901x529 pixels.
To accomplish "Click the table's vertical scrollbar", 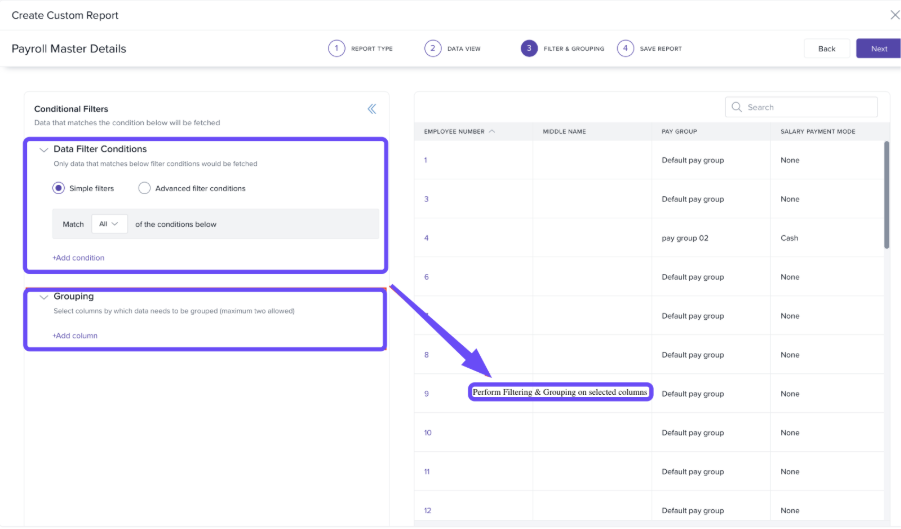I will click(886, 195).
